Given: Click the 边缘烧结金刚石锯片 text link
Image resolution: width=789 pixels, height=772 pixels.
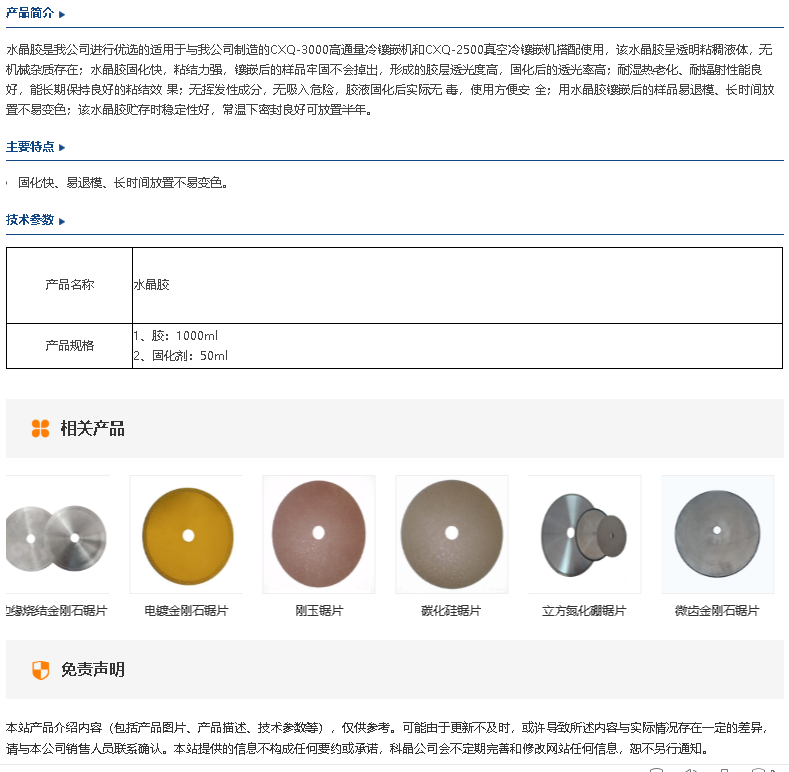Looking at the screenshot, I should pos(56,611).
